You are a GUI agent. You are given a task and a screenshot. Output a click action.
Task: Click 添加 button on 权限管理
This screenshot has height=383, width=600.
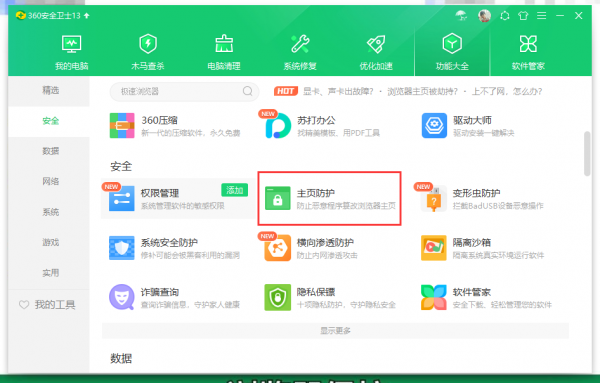pos(234,190)
